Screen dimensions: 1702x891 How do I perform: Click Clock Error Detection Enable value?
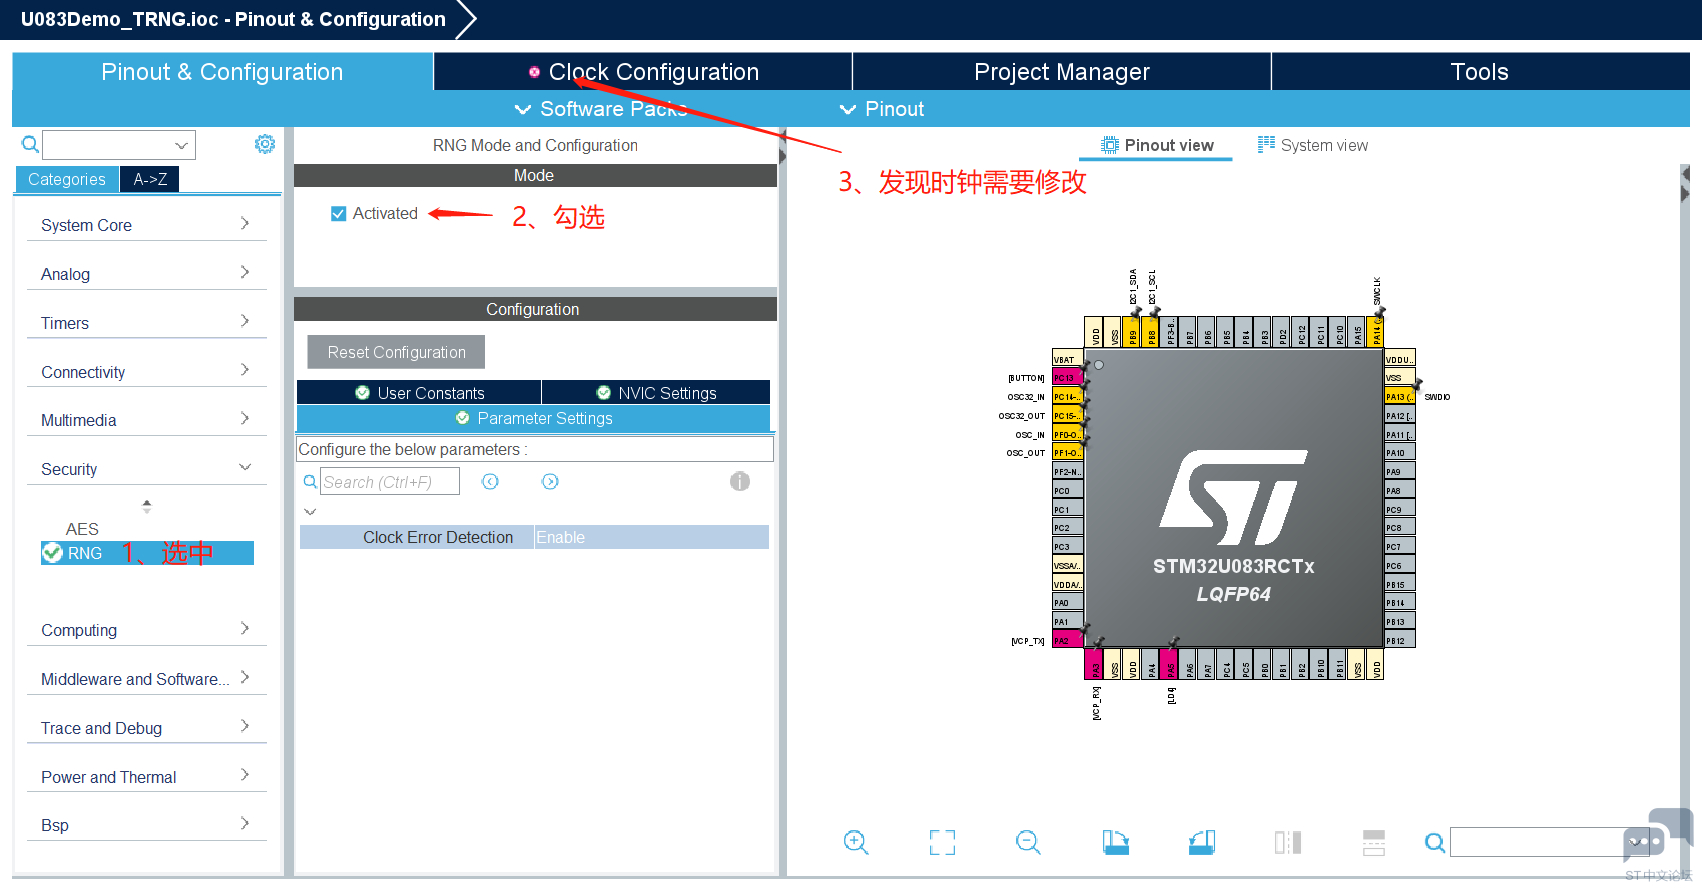click(x=651, y=537)
